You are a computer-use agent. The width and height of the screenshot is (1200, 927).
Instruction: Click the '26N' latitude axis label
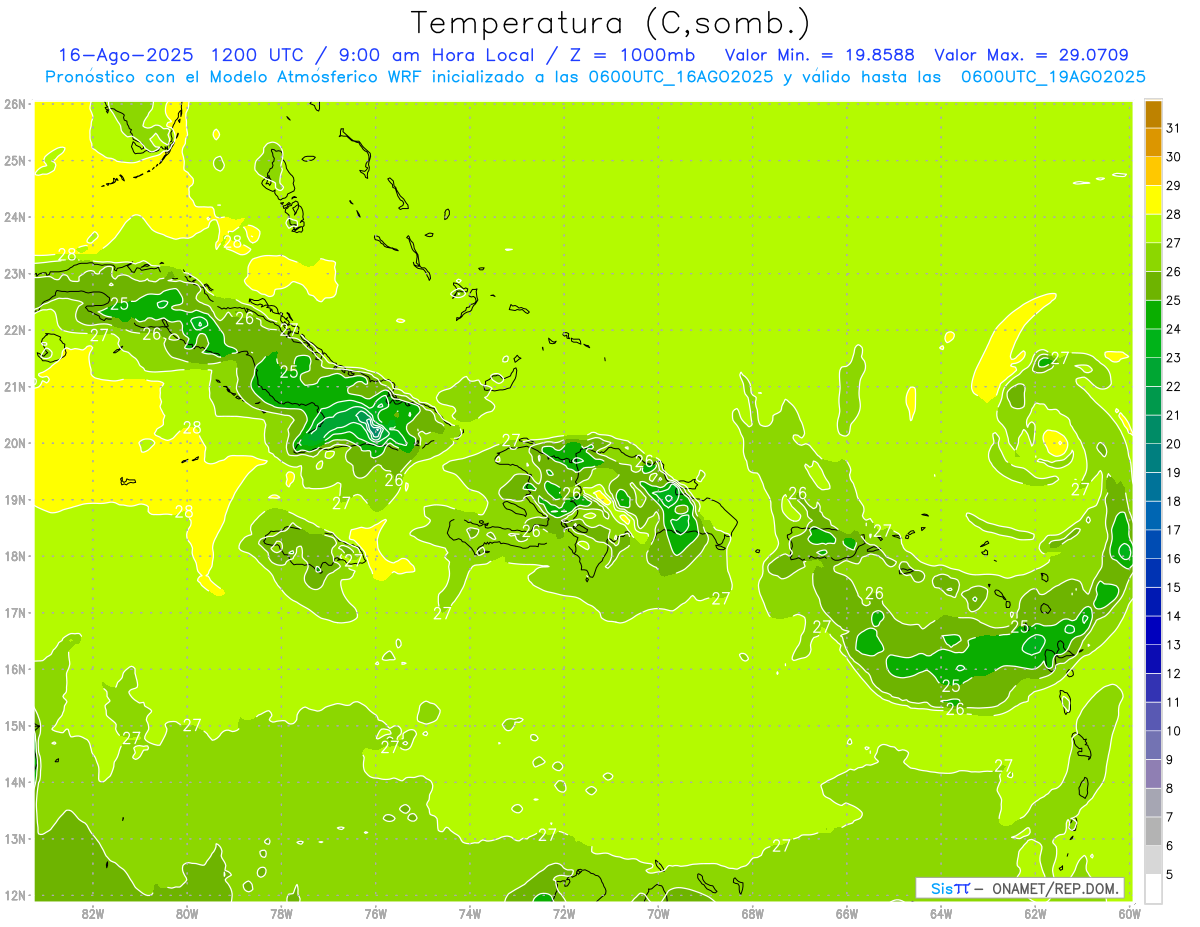(x=15, y=103)
